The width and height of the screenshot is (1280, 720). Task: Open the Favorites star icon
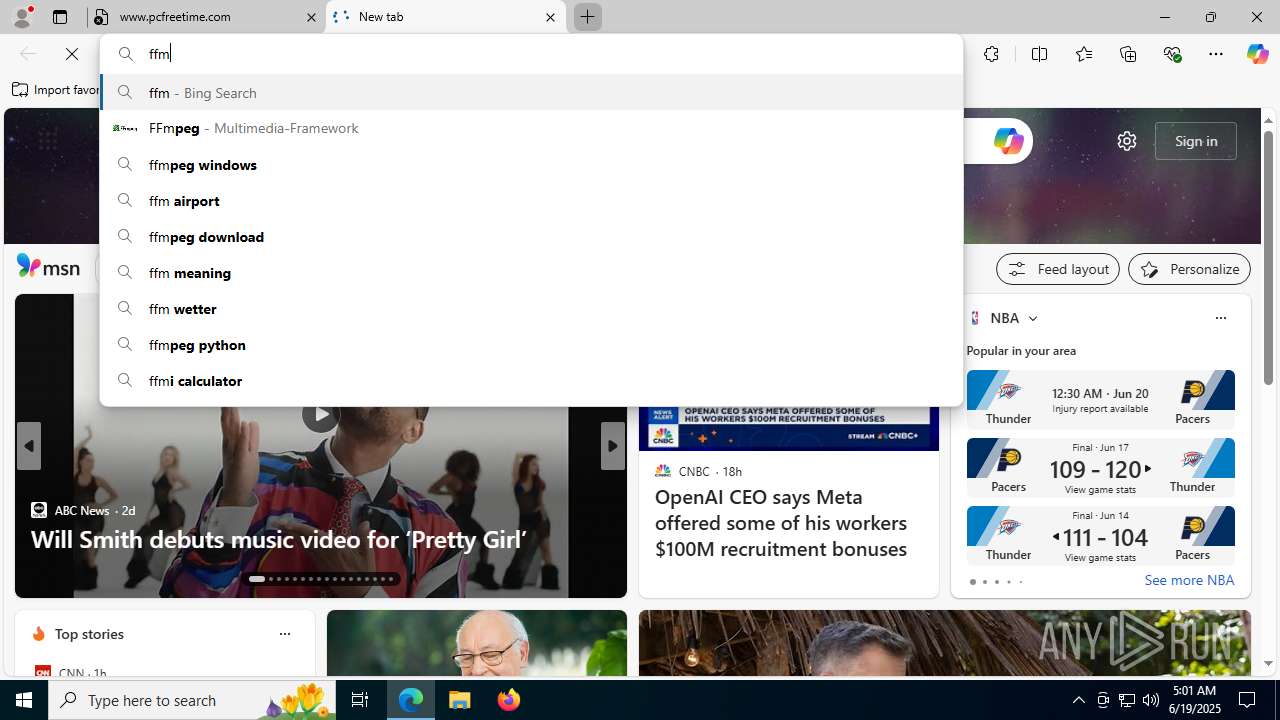[x=1083, y=54]
